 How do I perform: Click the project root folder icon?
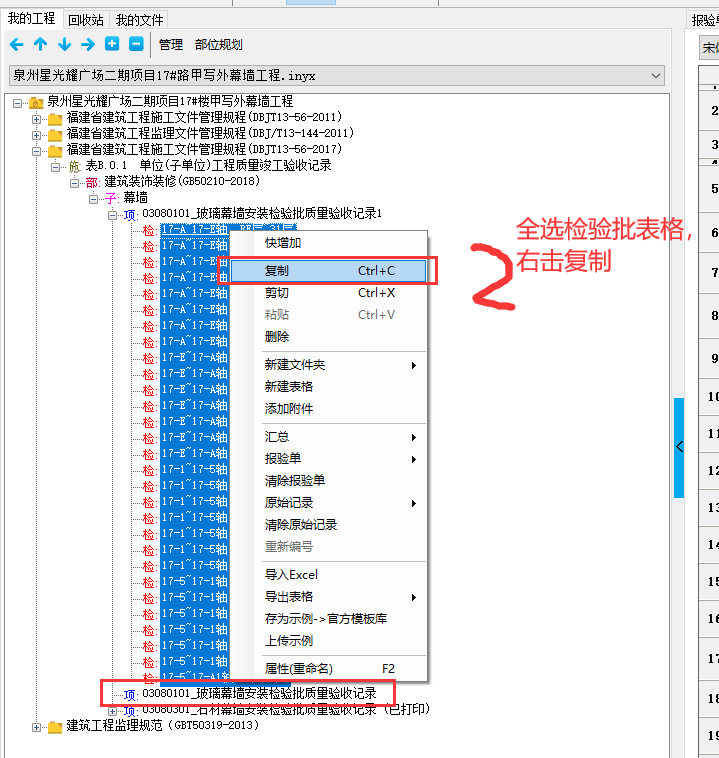point(36,102)
